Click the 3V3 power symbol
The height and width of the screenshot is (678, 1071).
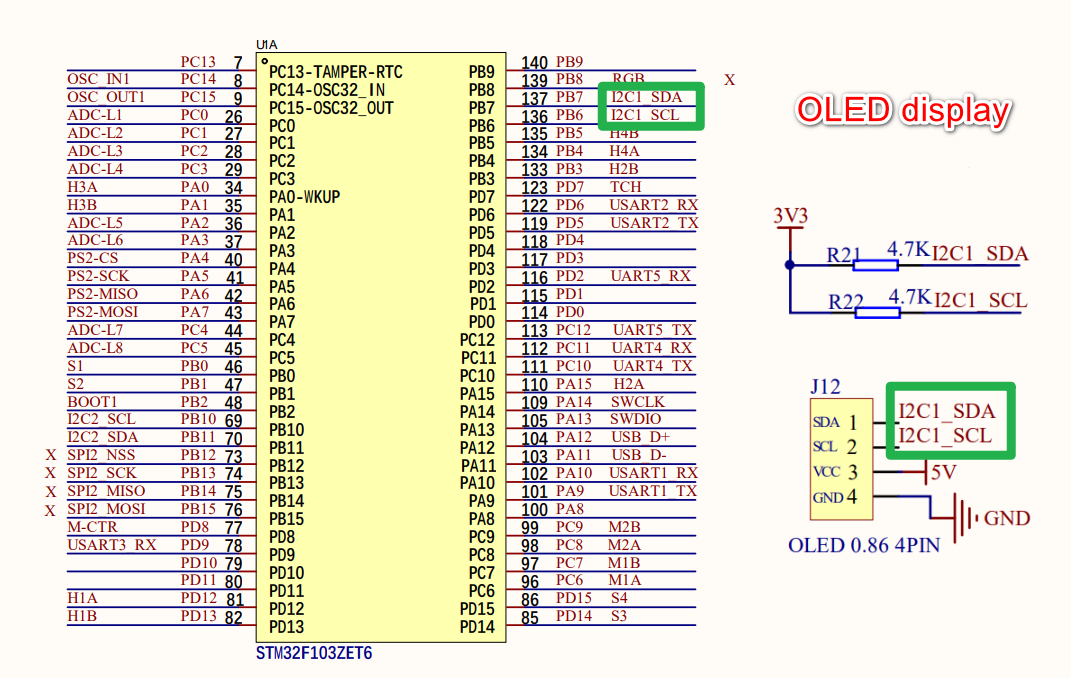790,216
